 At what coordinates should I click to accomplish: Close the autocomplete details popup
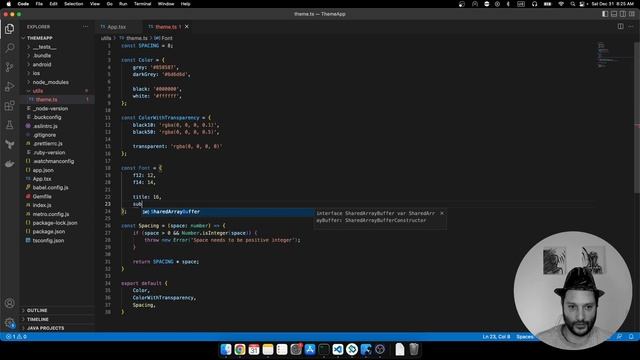pyautogui.click(x=442, y=213)
